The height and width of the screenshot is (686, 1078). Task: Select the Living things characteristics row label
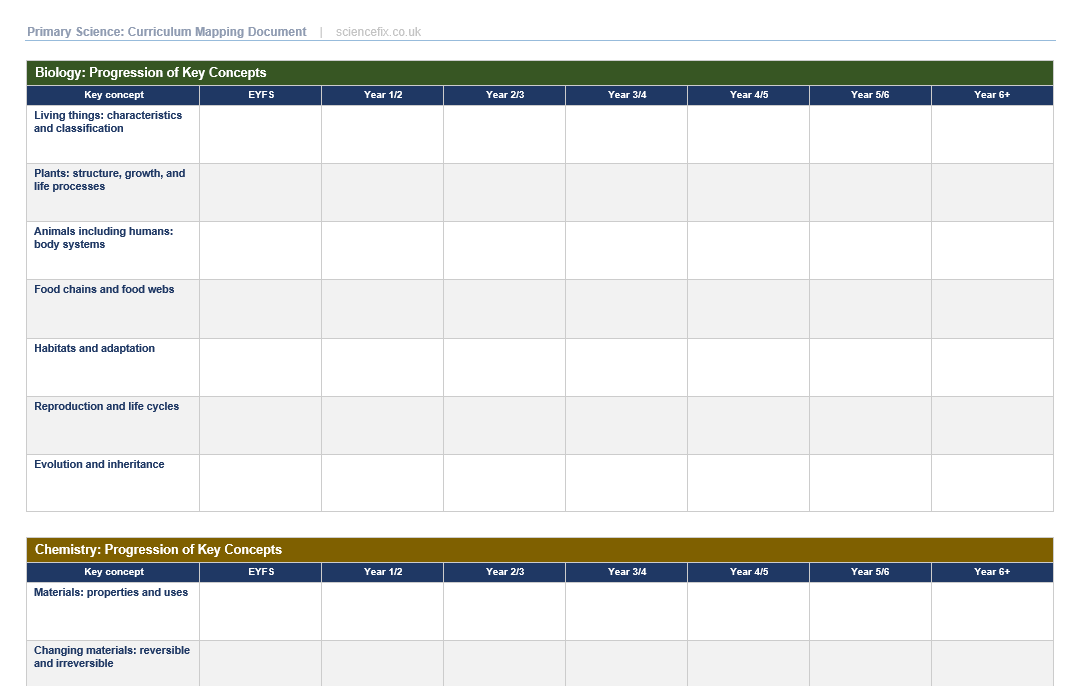pyautogui.click(x=108, y=122)
